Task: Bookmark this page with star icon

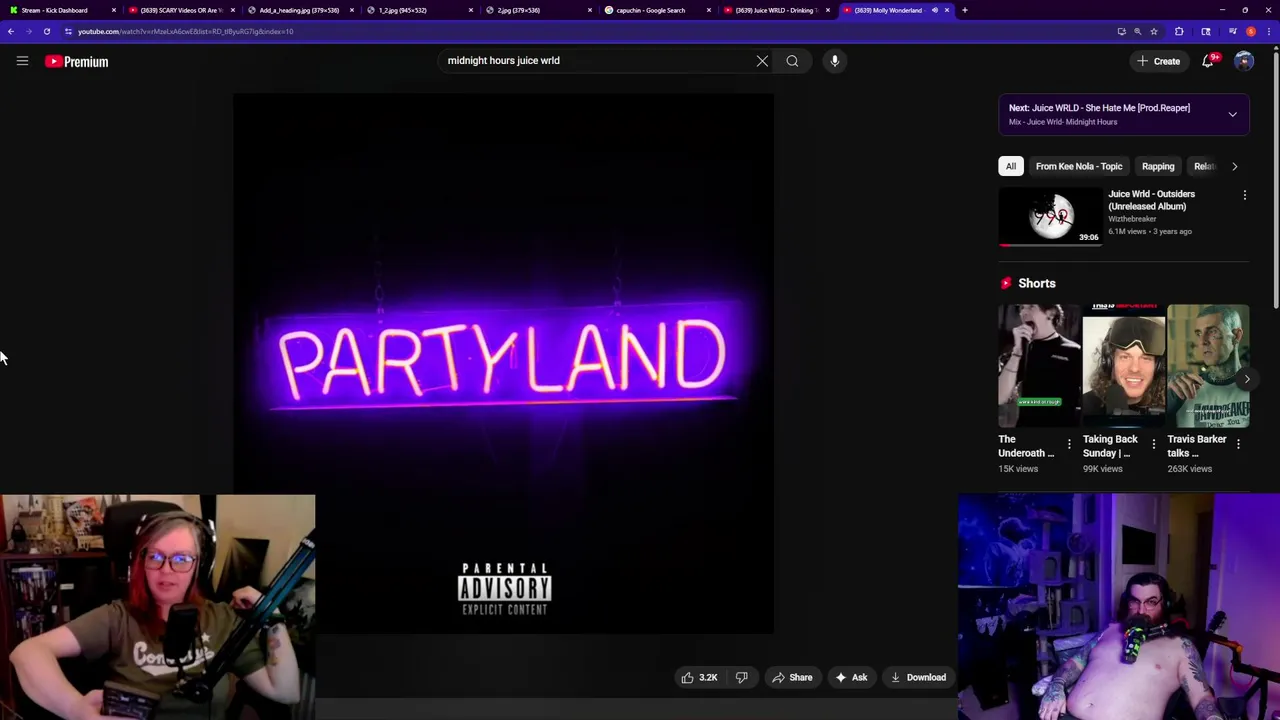Action: (1153, 31)
